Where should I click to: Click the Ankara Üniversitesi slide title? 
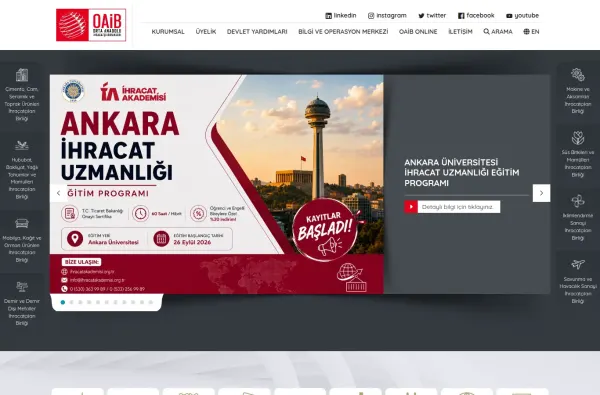click(x=462, y=173)
